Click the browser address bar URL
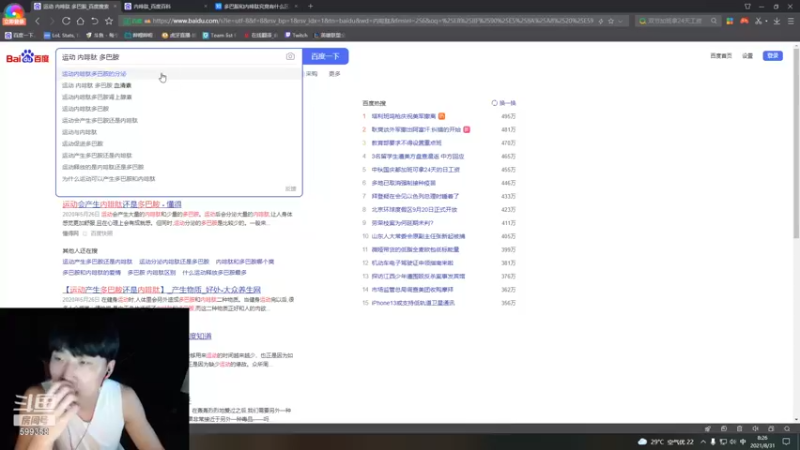 point(372,21)
